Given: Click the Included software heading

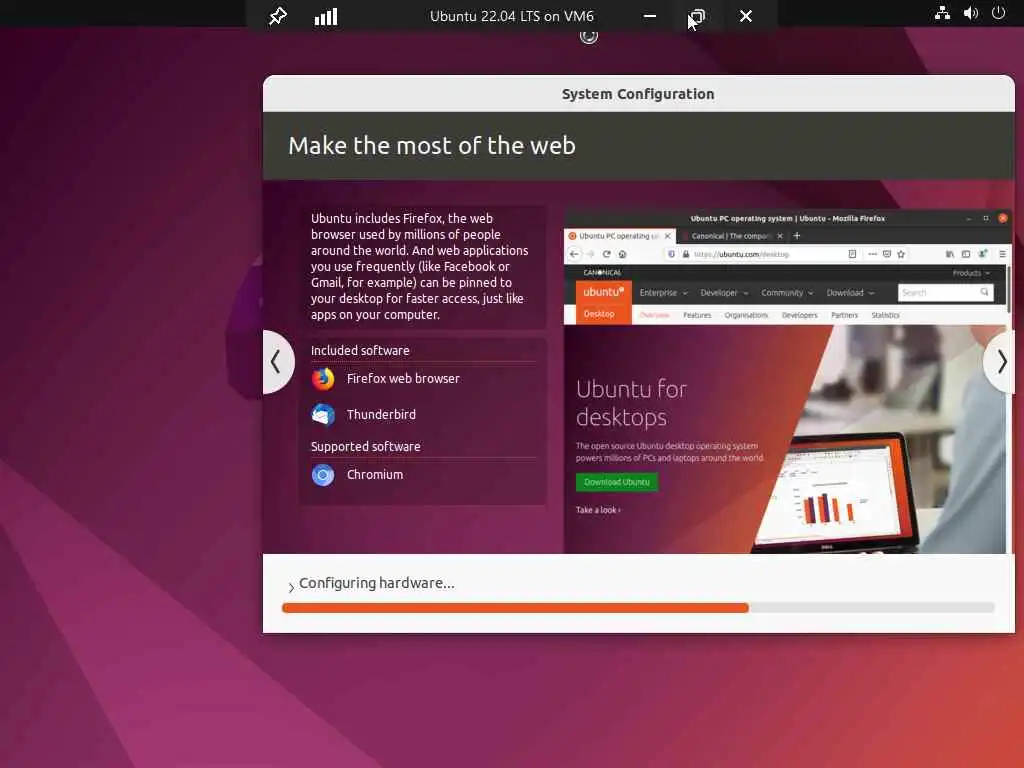Looking at the screenshot, I should (x=360, y=351).
